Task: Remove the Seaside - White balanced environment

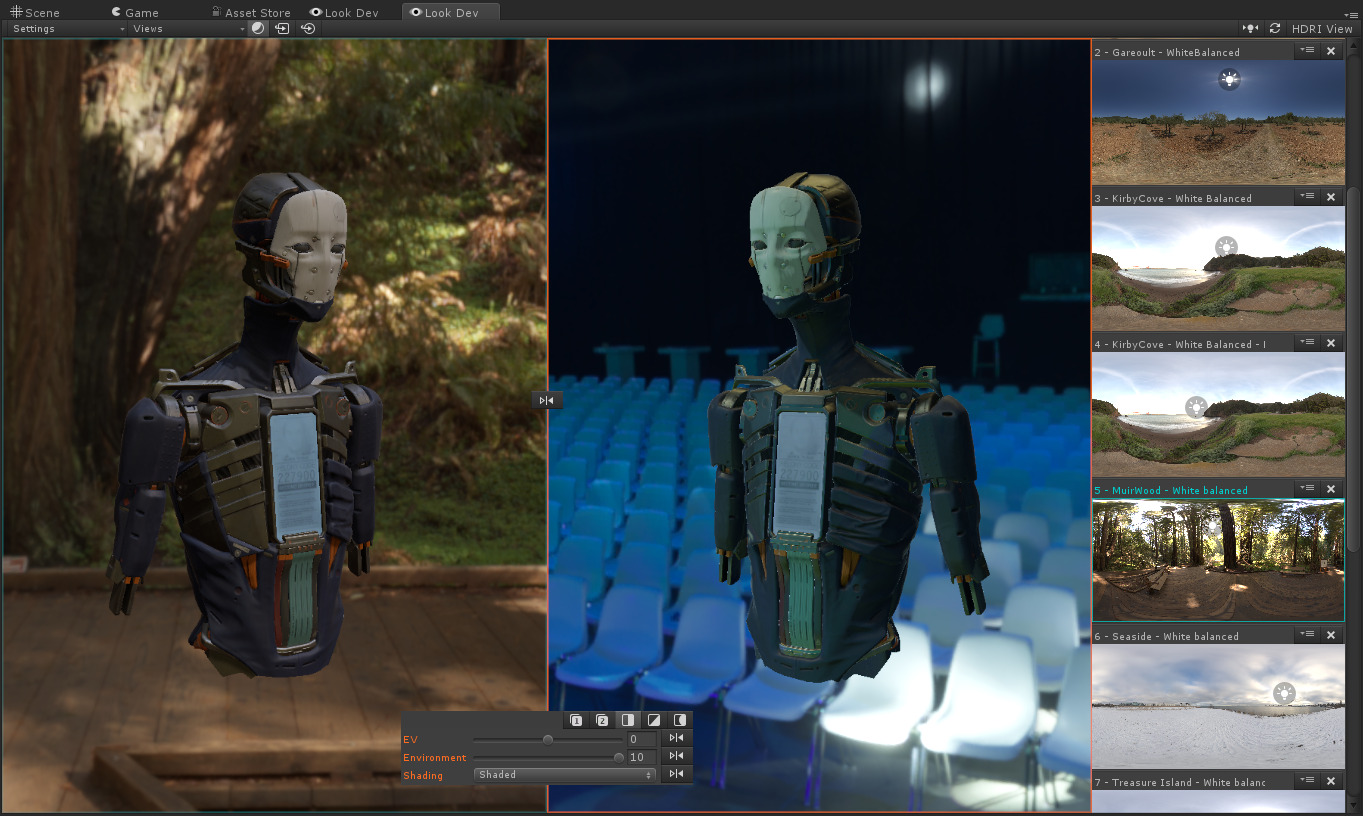Action: click(x=1331, y=634)
